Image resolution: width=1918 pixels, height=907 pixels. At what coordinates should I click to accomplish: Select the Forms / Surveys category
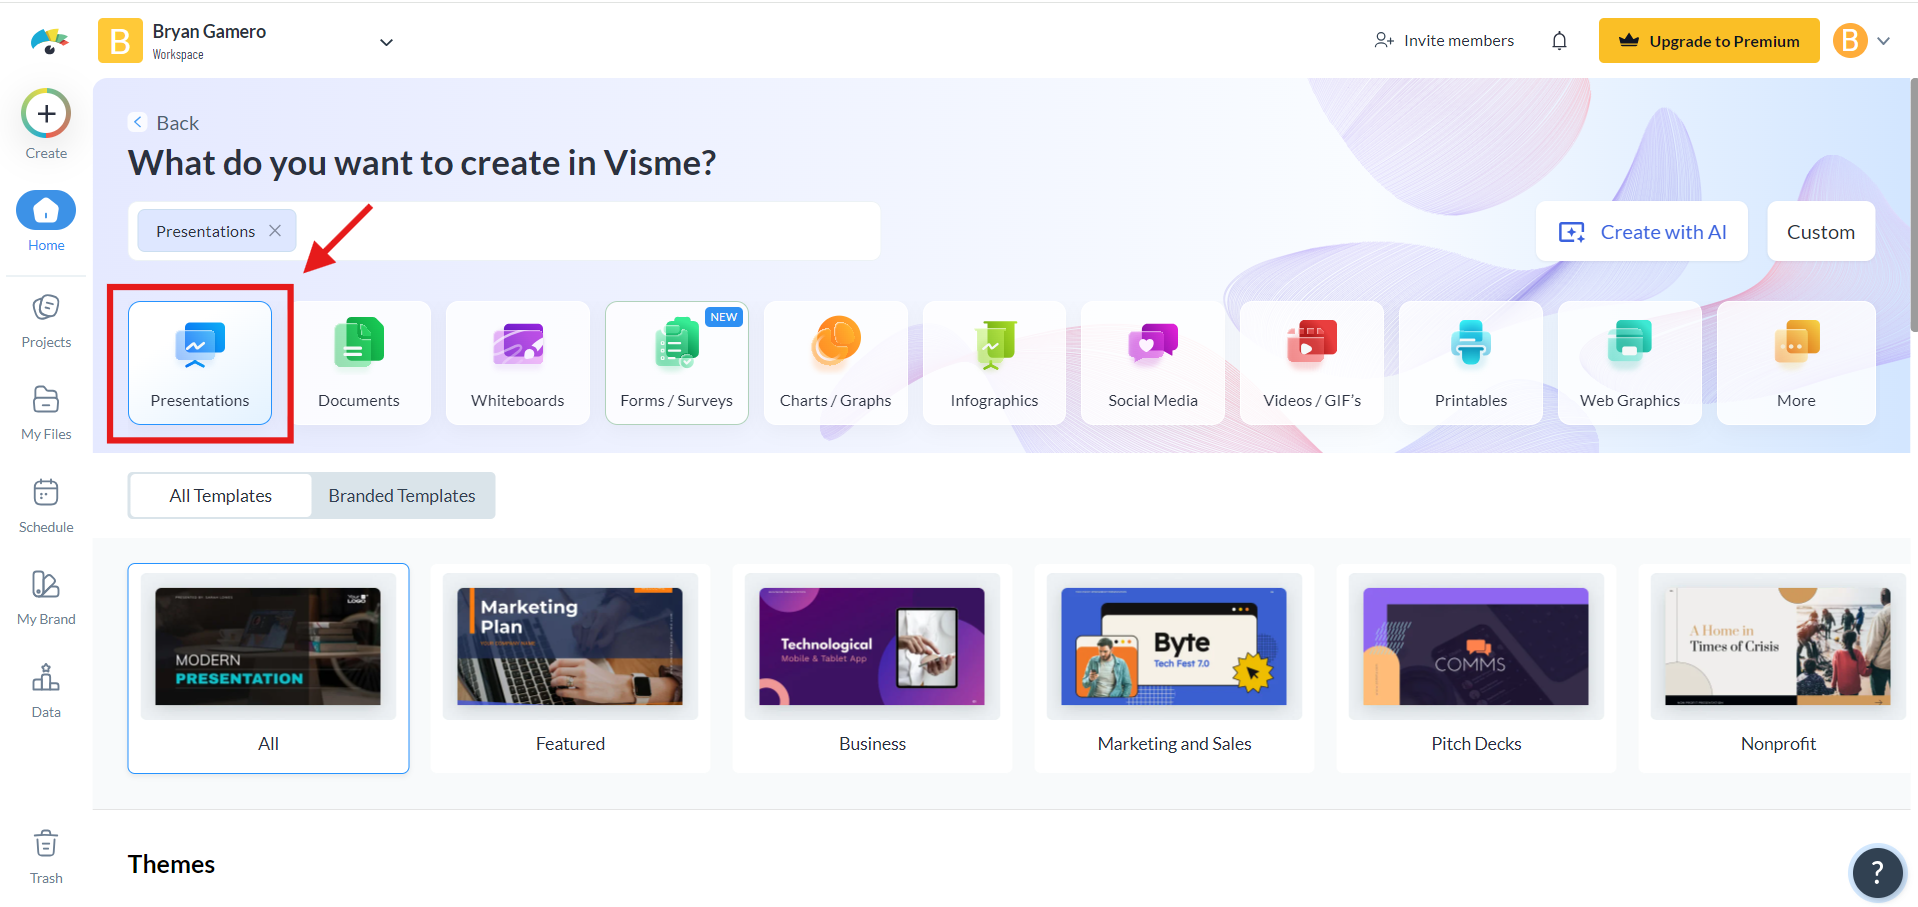point(677,363)
